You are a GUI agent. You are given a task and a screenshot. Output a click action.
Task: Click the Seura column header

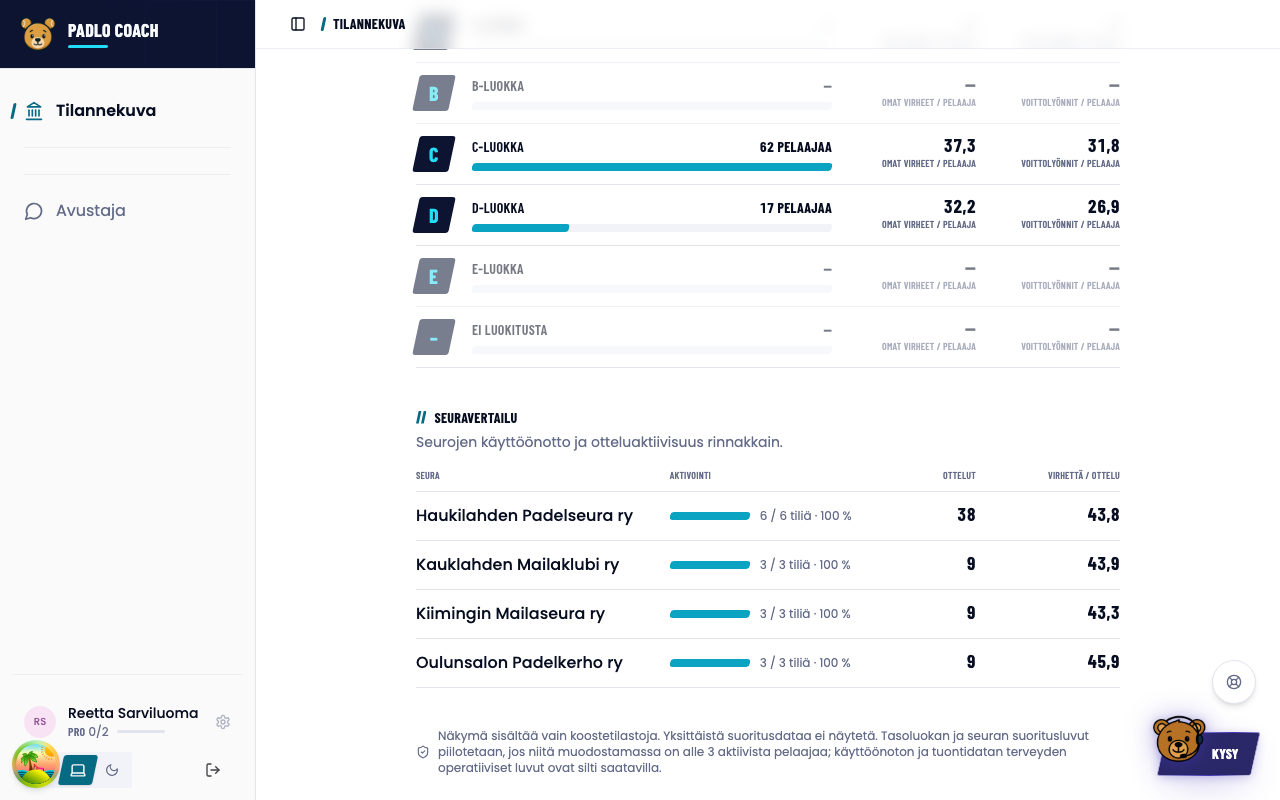point(428,475)
